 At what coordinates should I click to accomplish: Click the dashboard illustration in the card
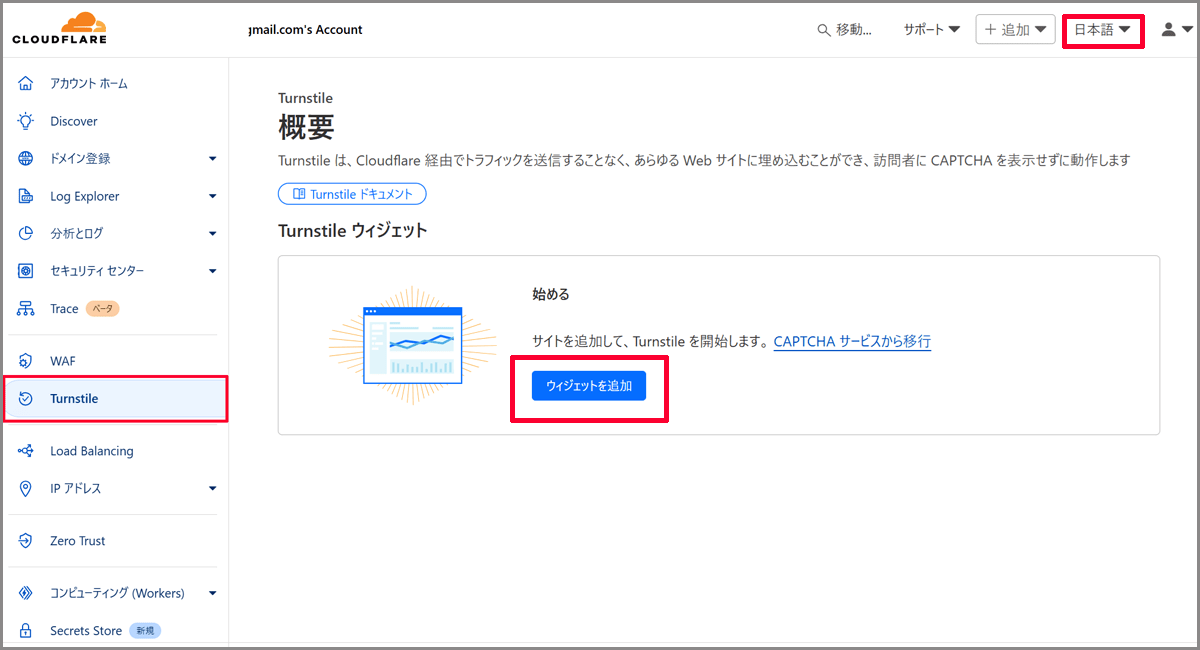[x=412, y=345]
